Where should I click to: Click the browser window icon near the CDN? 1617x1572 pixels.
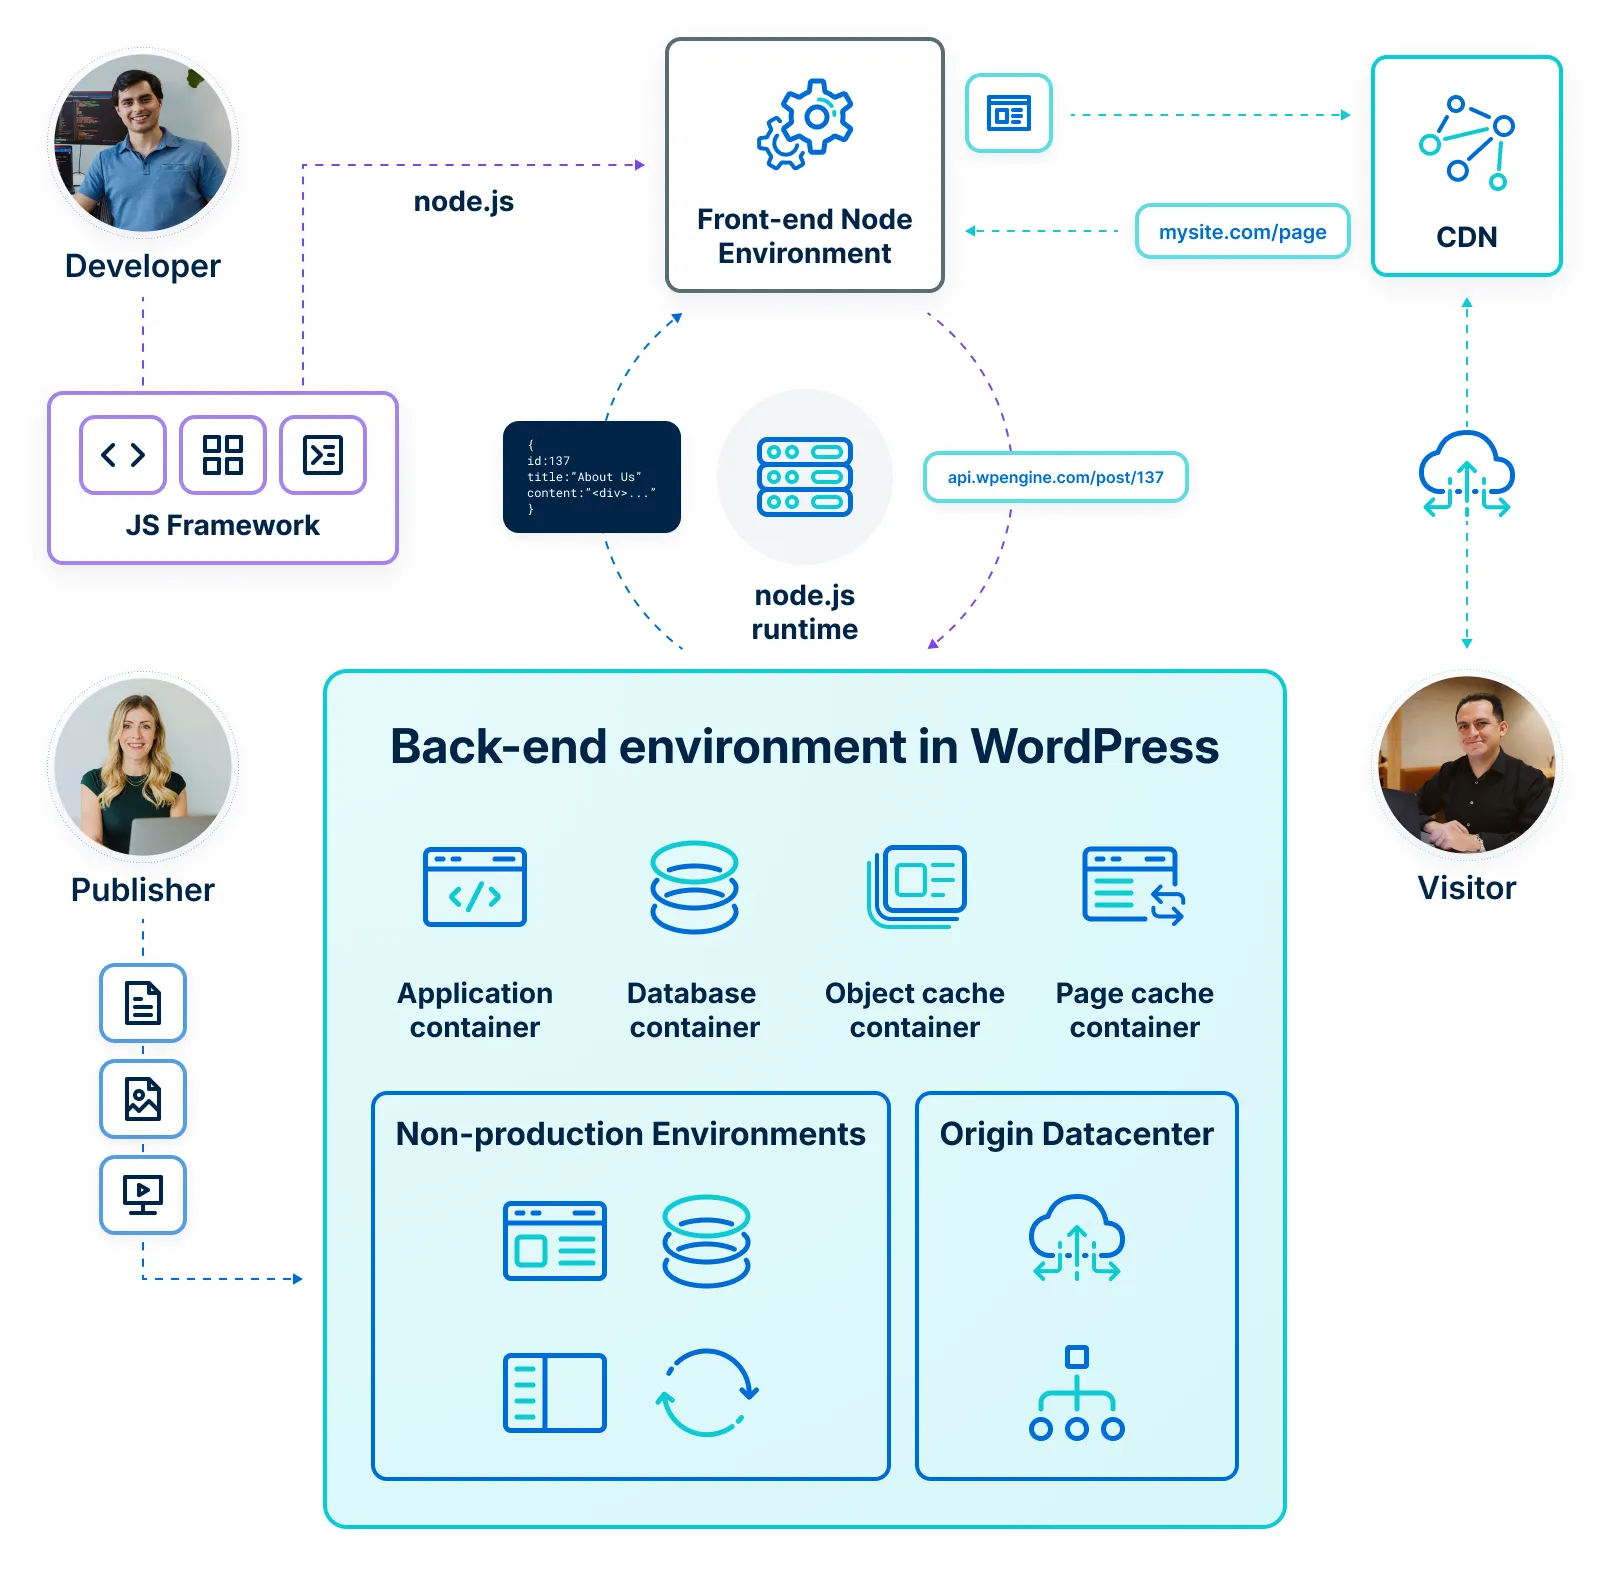(1008, 113)
